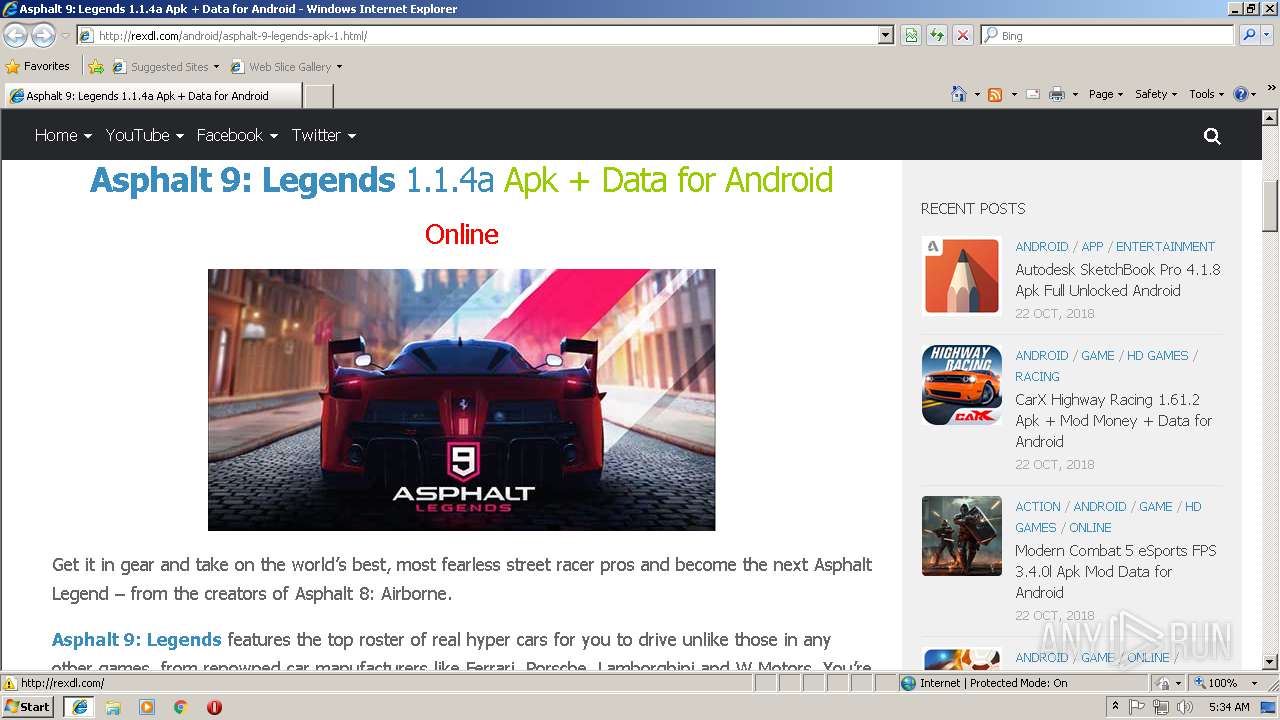This screenshot has height=720, width=1280.
Task: Print page with printer icon
Action: pos(1057,94)
